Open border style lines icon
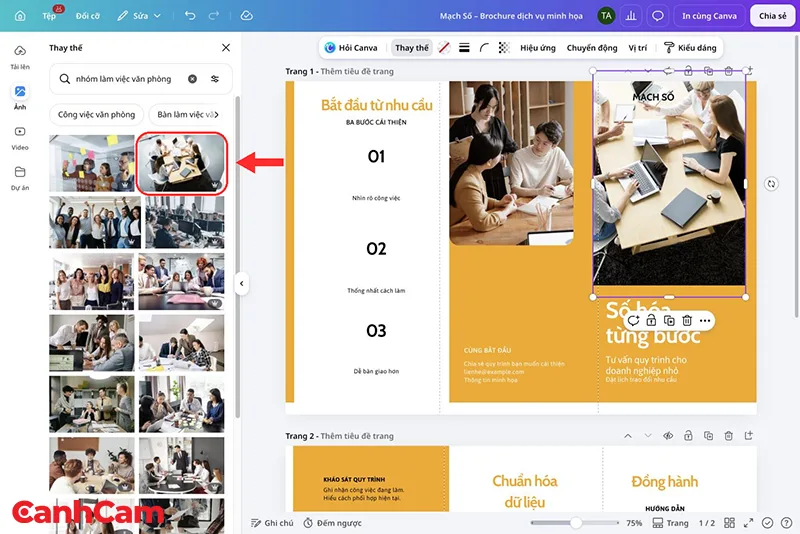The width and height of the screenshot is (800, 534). point(464,47)
